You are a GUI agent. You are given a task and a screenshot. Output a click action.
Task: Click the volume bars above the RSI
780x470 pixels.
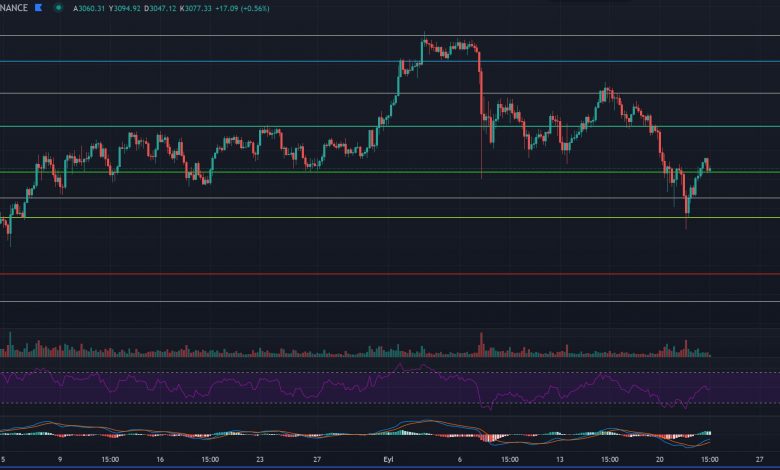300,351
